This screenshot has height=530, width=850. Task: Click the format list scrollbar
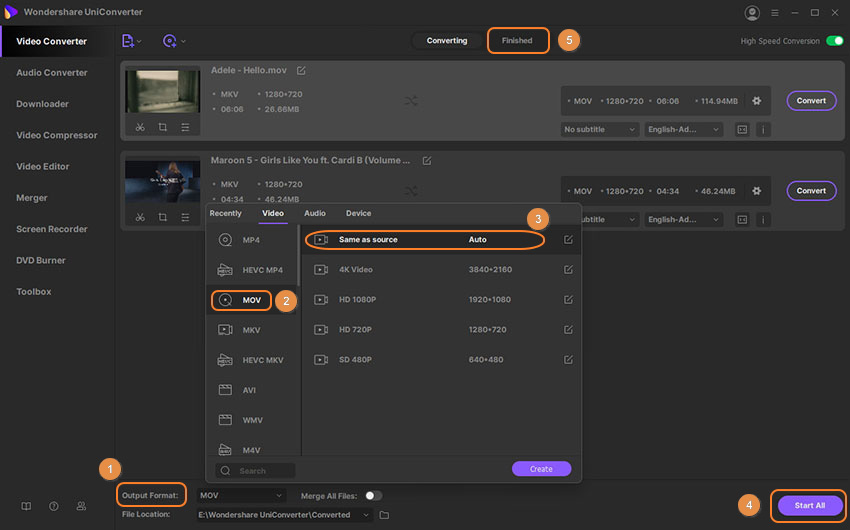[298, 256]
